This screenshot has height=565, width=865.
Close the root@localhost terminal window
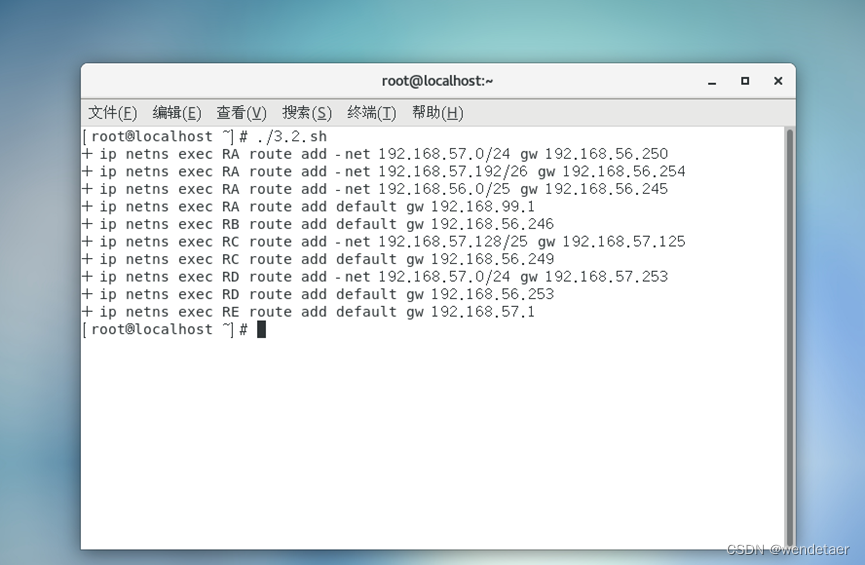point(778,81)
